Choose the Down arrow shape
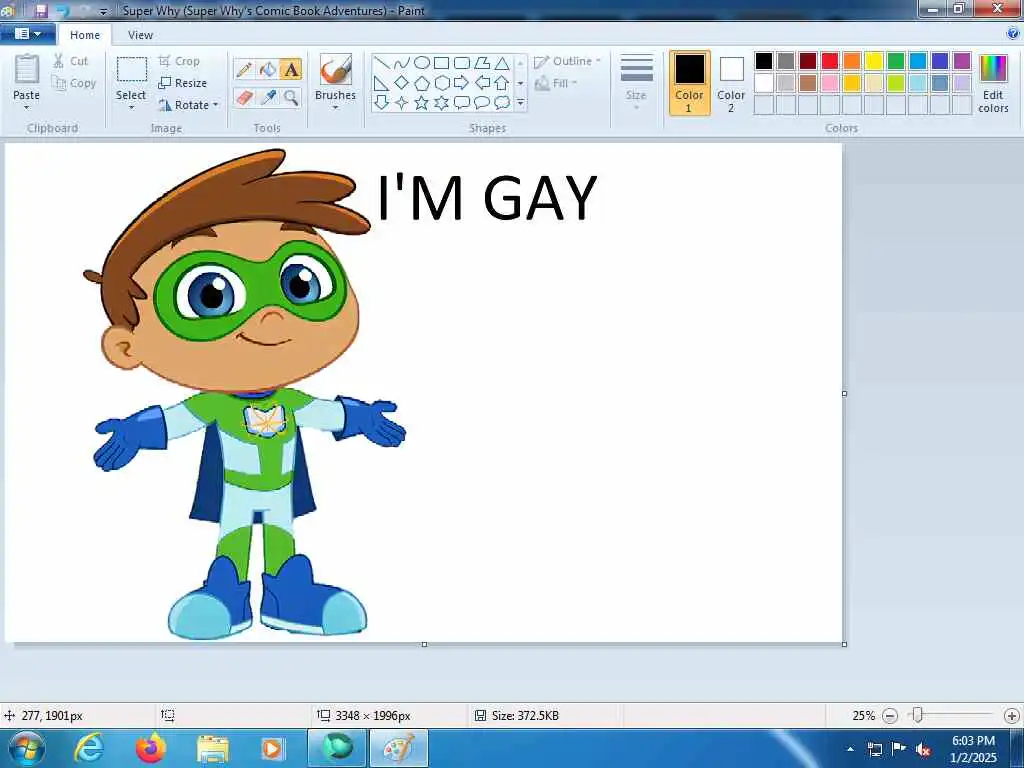 382,103
